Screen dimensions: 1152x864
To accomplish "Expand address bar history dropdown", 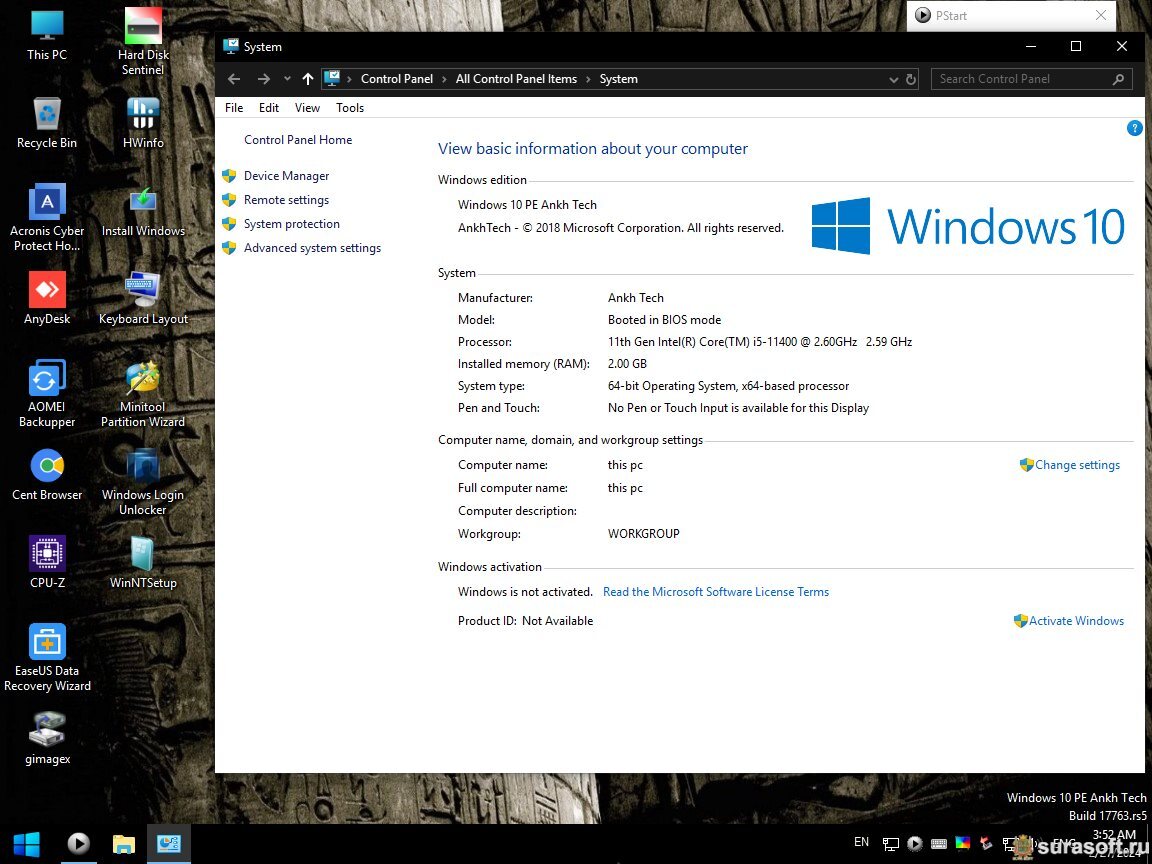I will tap(893, 79).
